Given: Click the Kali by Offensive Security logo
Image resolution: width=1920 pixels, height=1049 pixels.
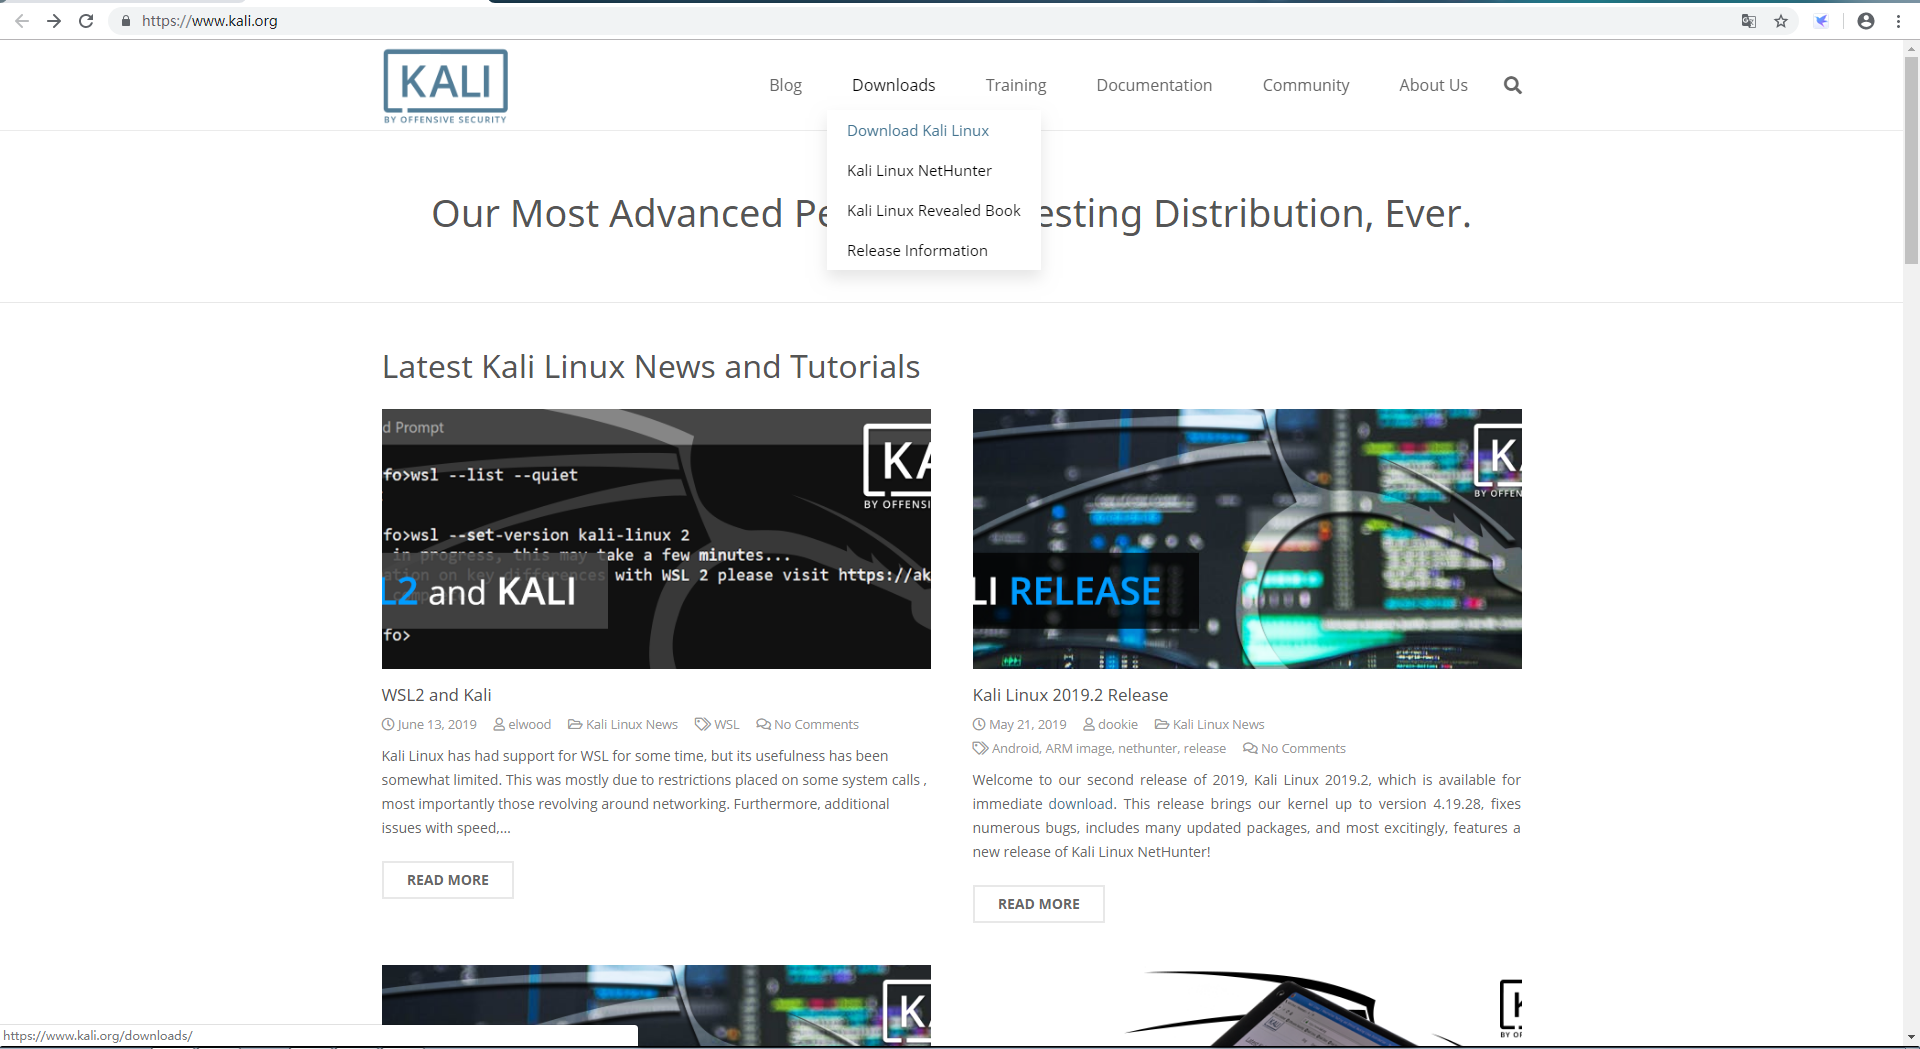Looking at the screenshot, I should point(444,85).
